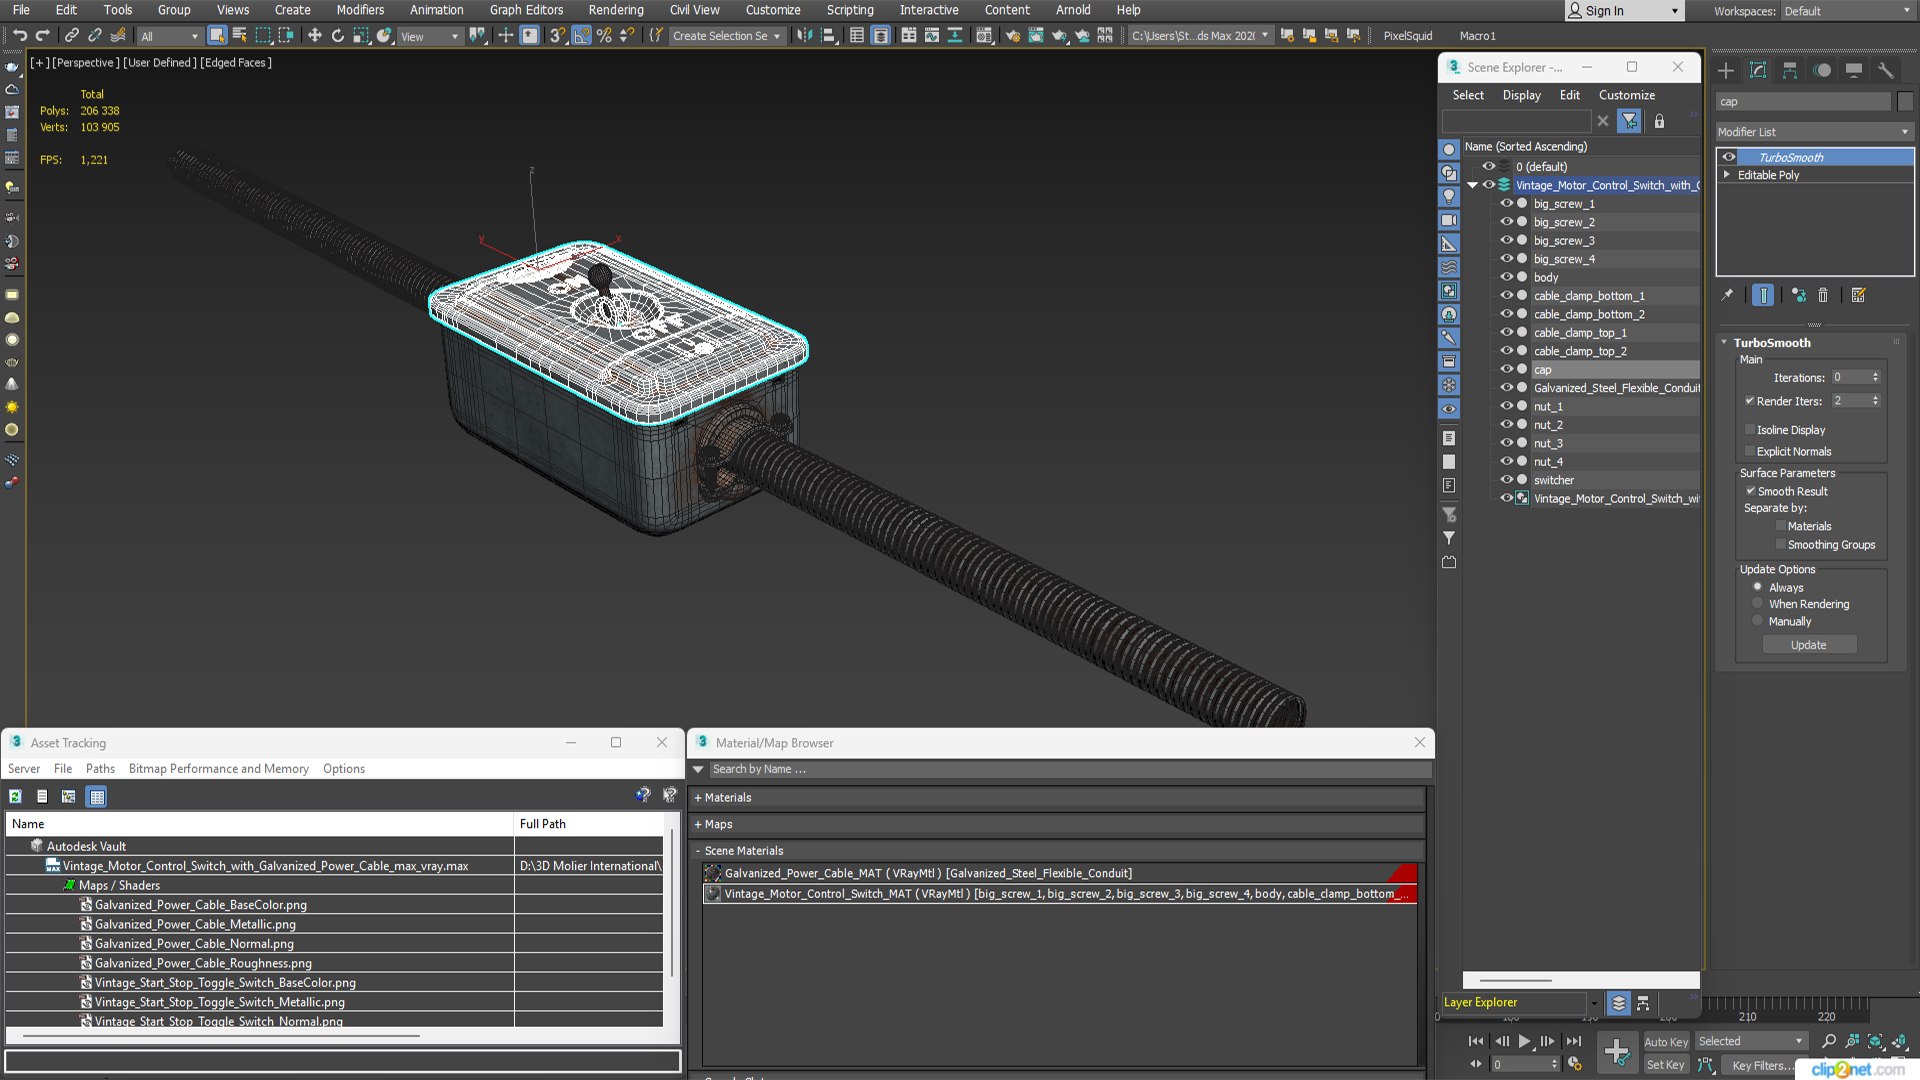Click the Refresh icon in Asset Tracking
This screenshot has width=1920, height=1080.
(15, 796)
